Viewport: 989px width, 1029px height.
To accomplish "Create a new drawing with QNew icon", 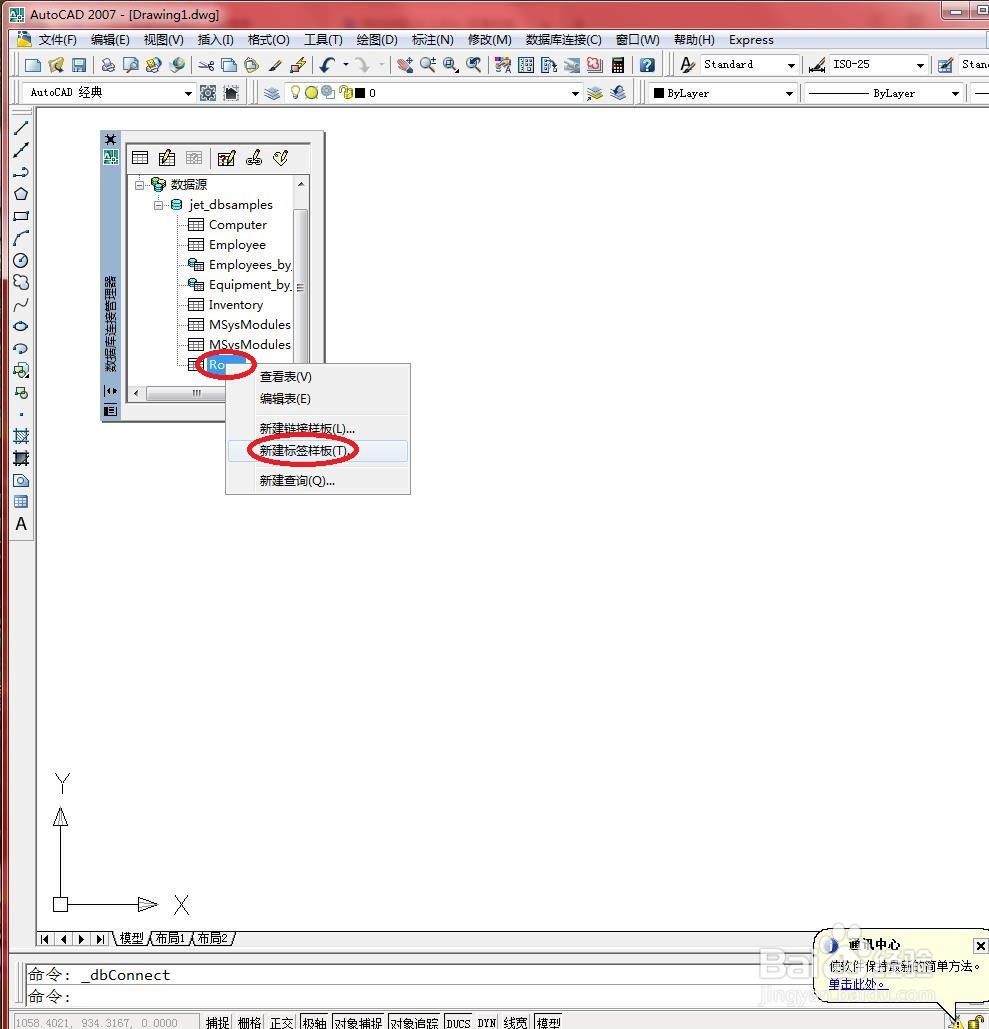I will 32,64.
